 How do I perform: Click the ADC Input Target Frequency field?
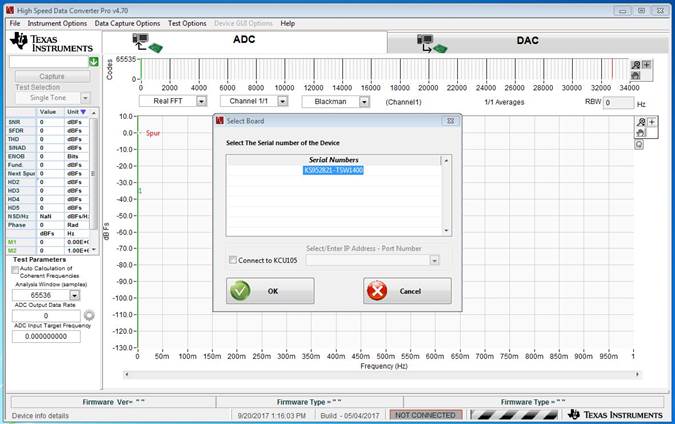[46, 337]
